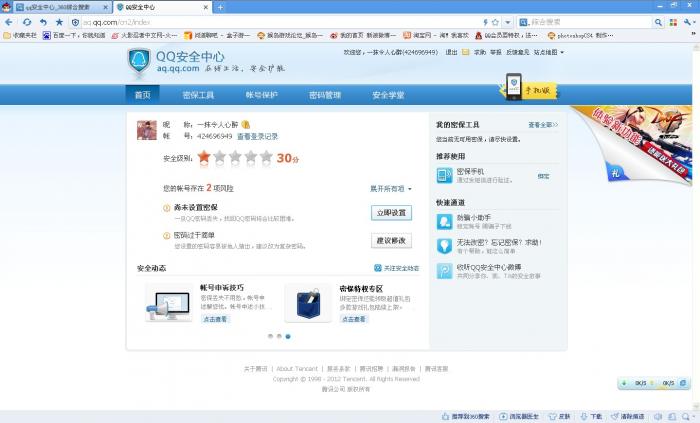700x423 pixels.
Task: Select first carousel dot
Action: pos(271,336)
